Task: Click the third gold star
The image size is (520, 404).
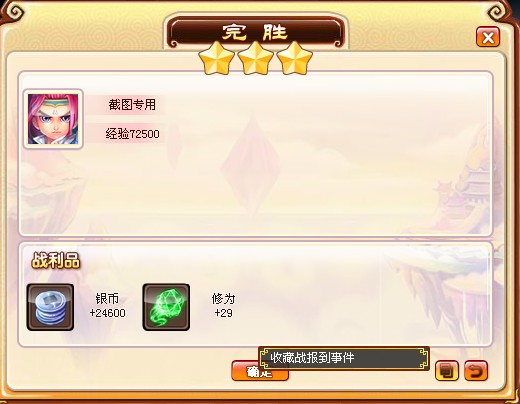Action: tap(295, 58)
